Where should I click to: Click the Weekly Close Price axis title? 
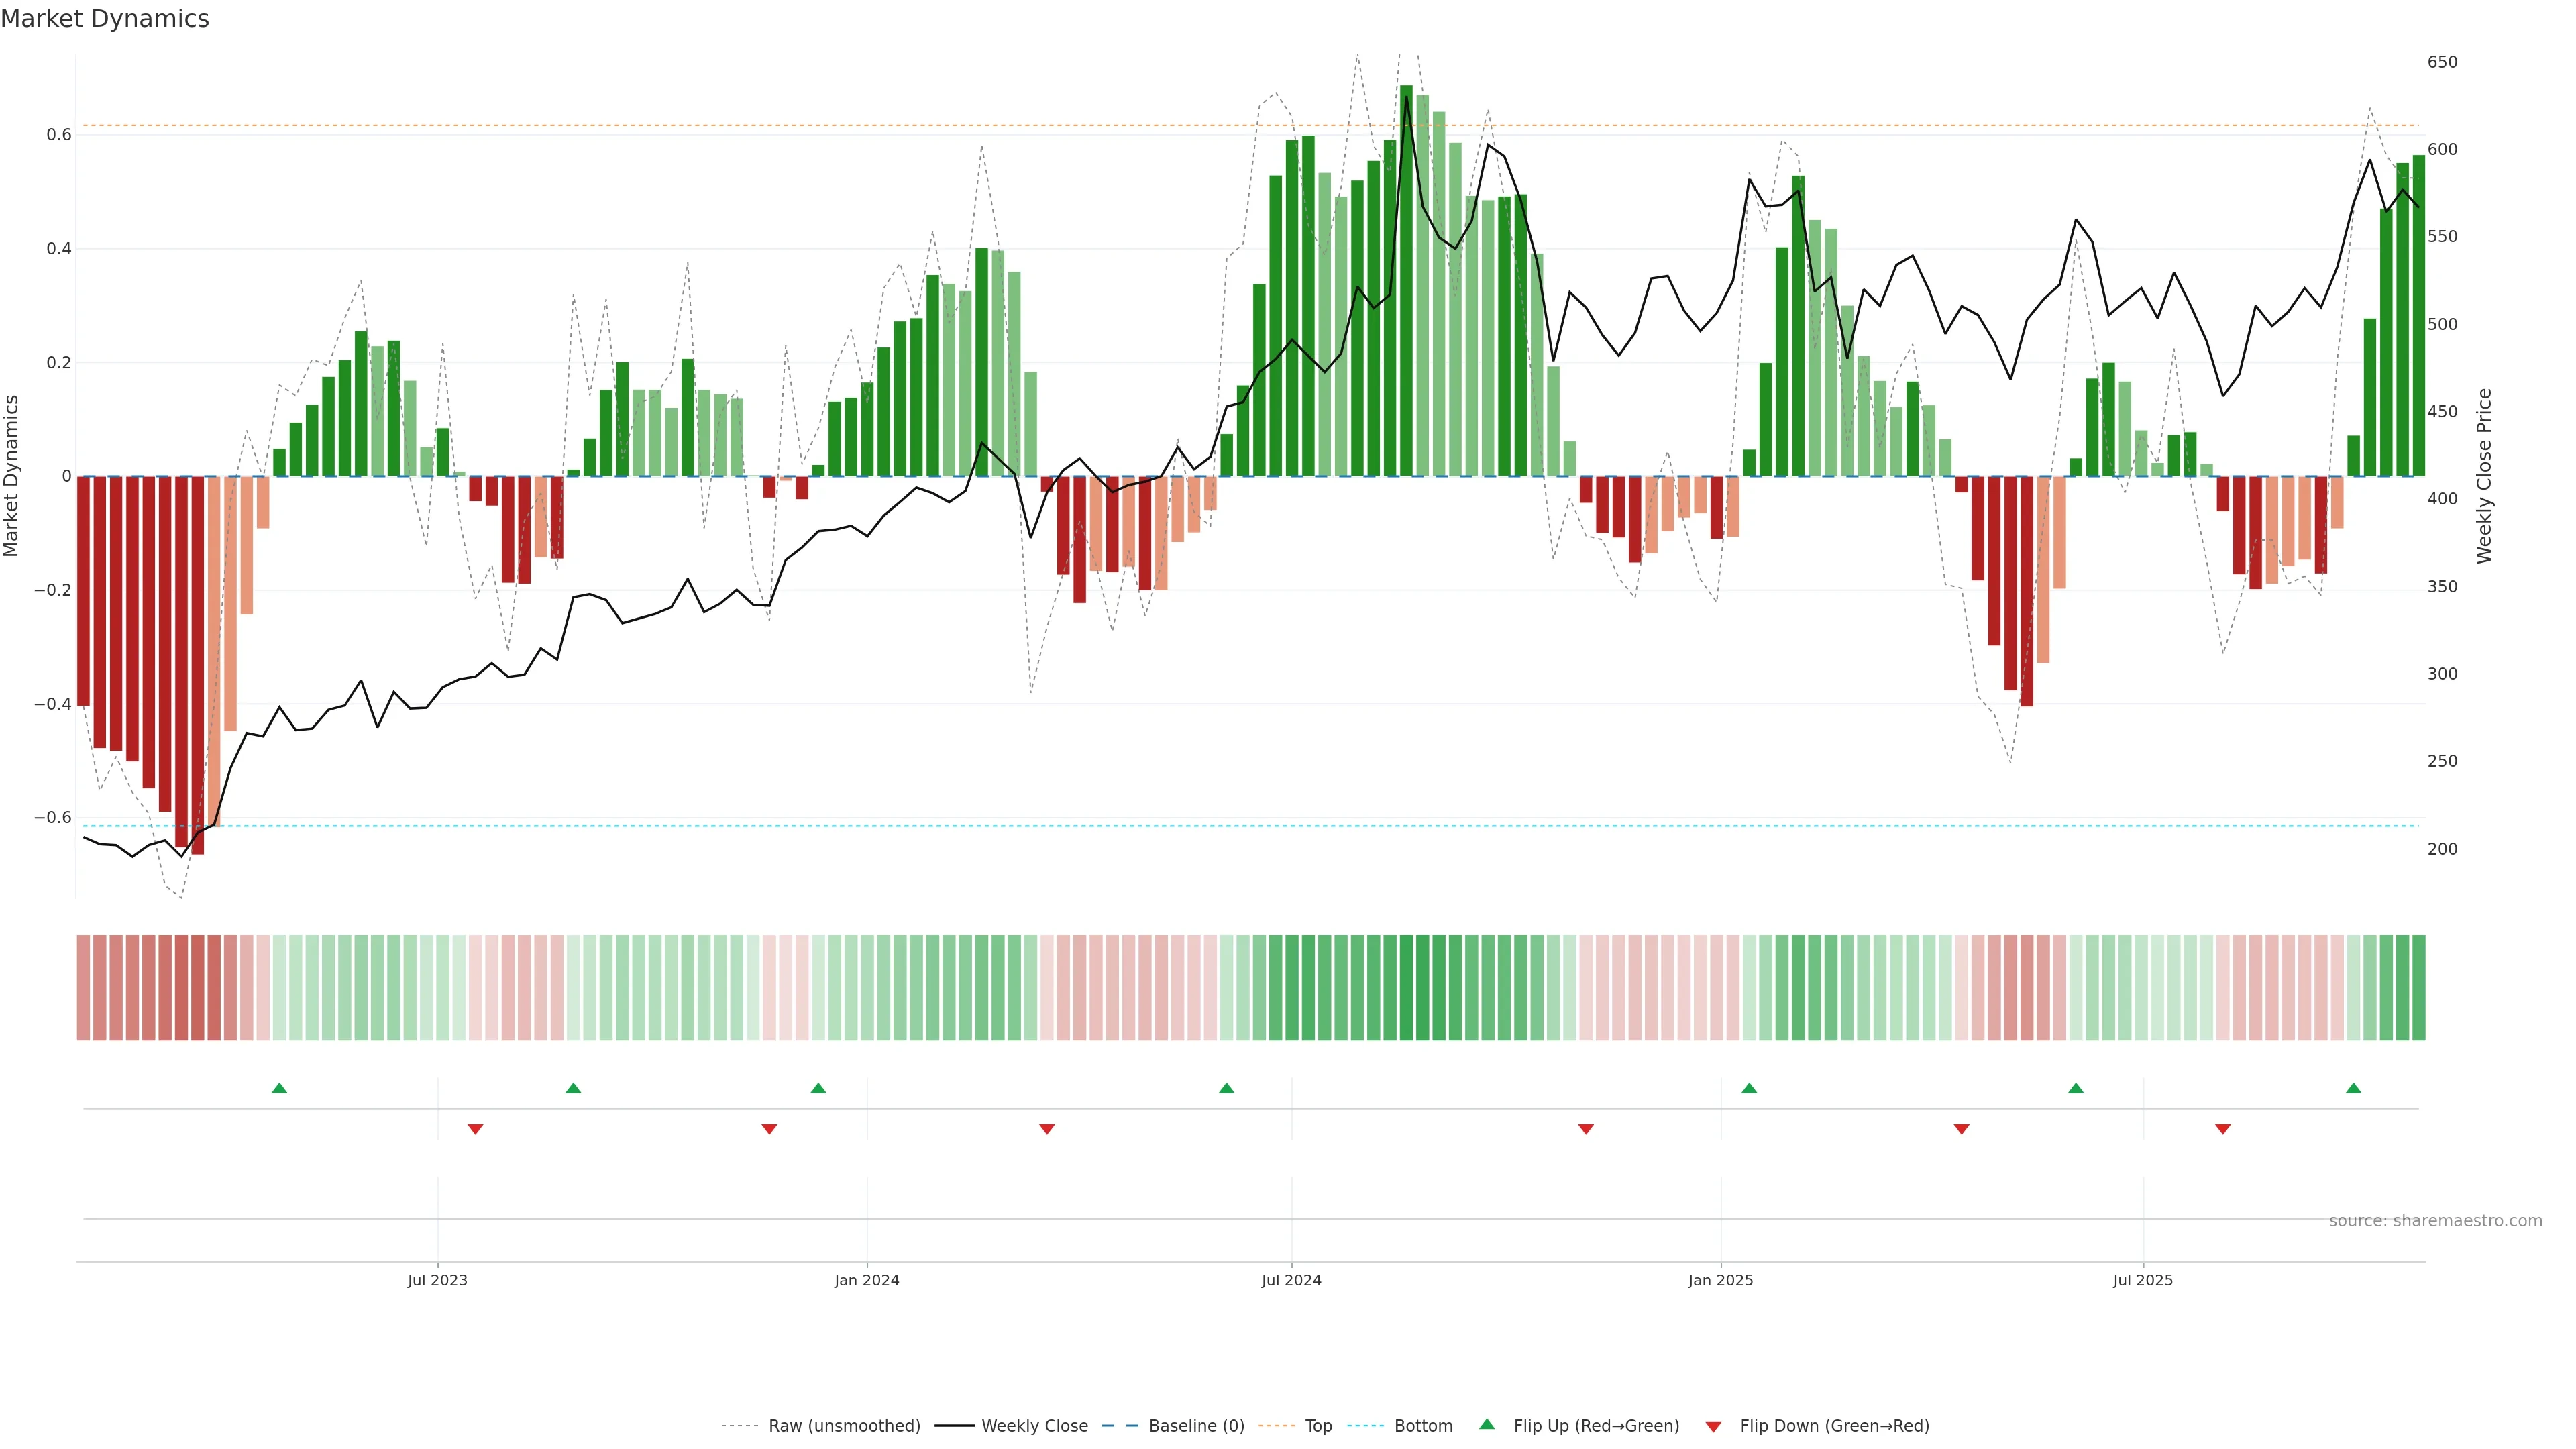coord(2484,476)
